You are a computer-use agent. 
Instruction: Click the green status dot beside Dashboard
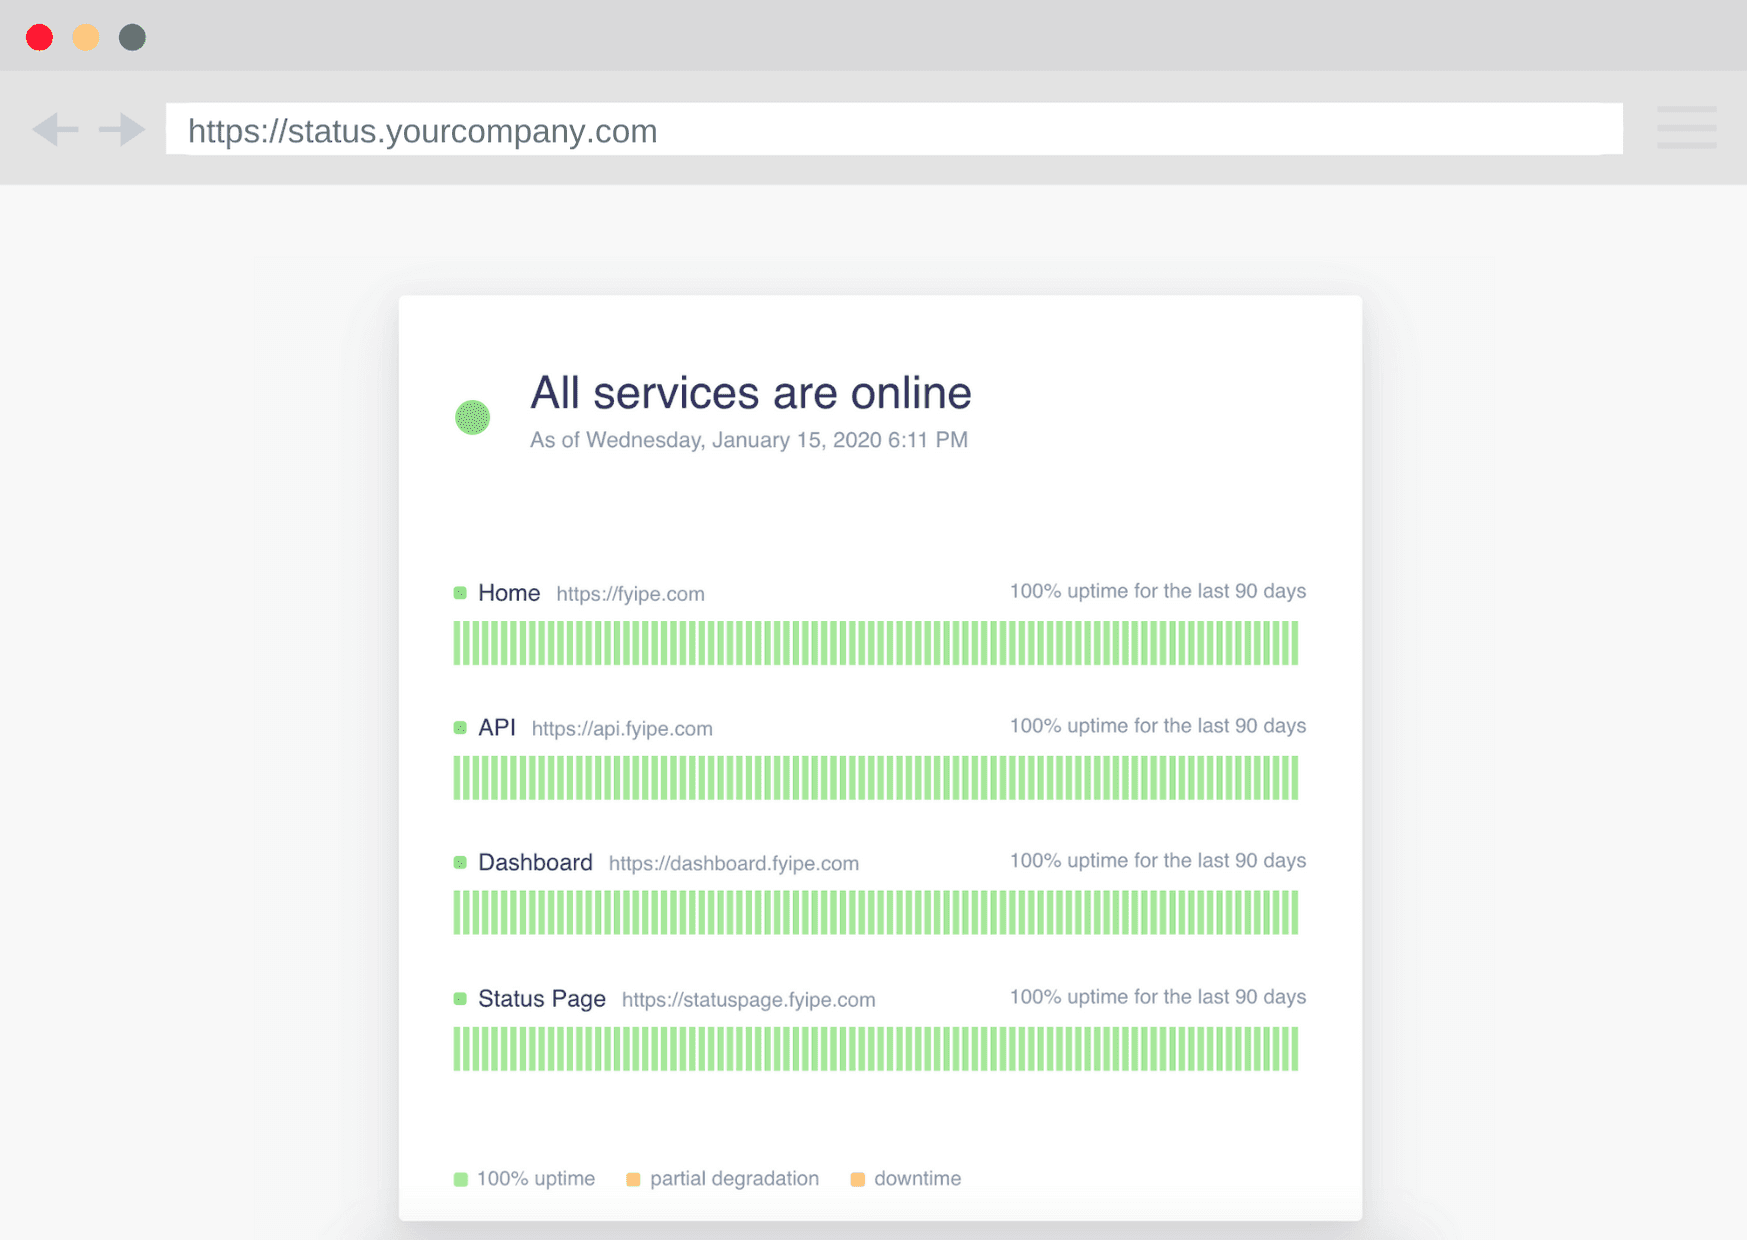(x=460, y=862)
